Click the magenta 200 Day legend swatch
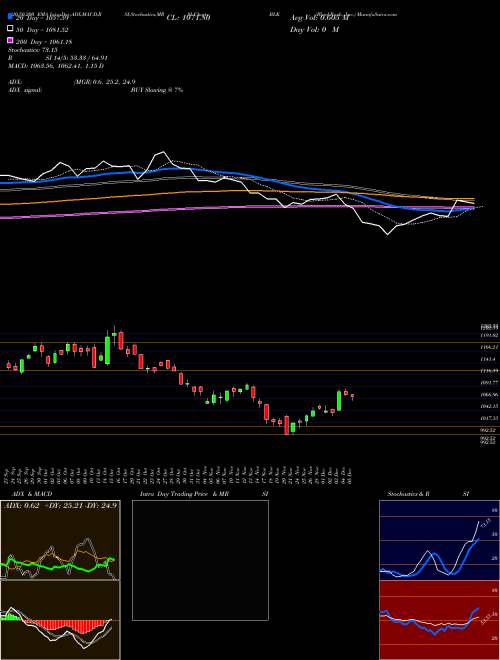 [10, 40]
